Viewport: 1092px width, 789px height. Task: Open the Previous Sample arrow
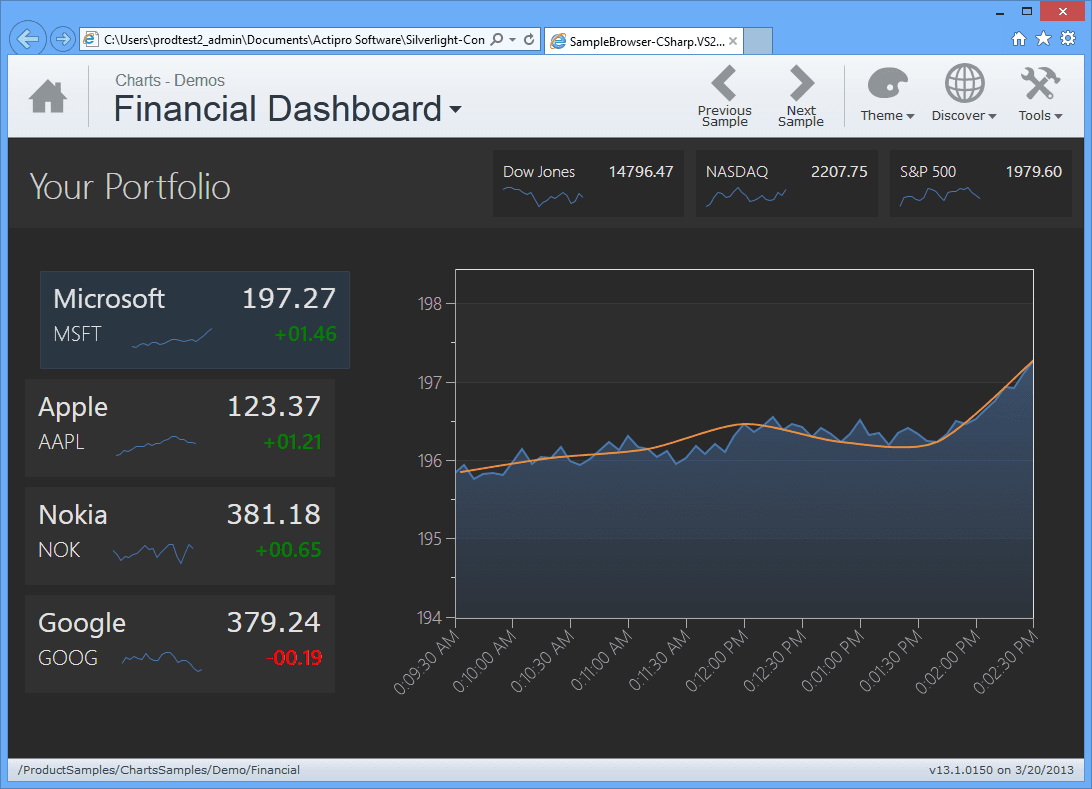[x=724, y=96]
